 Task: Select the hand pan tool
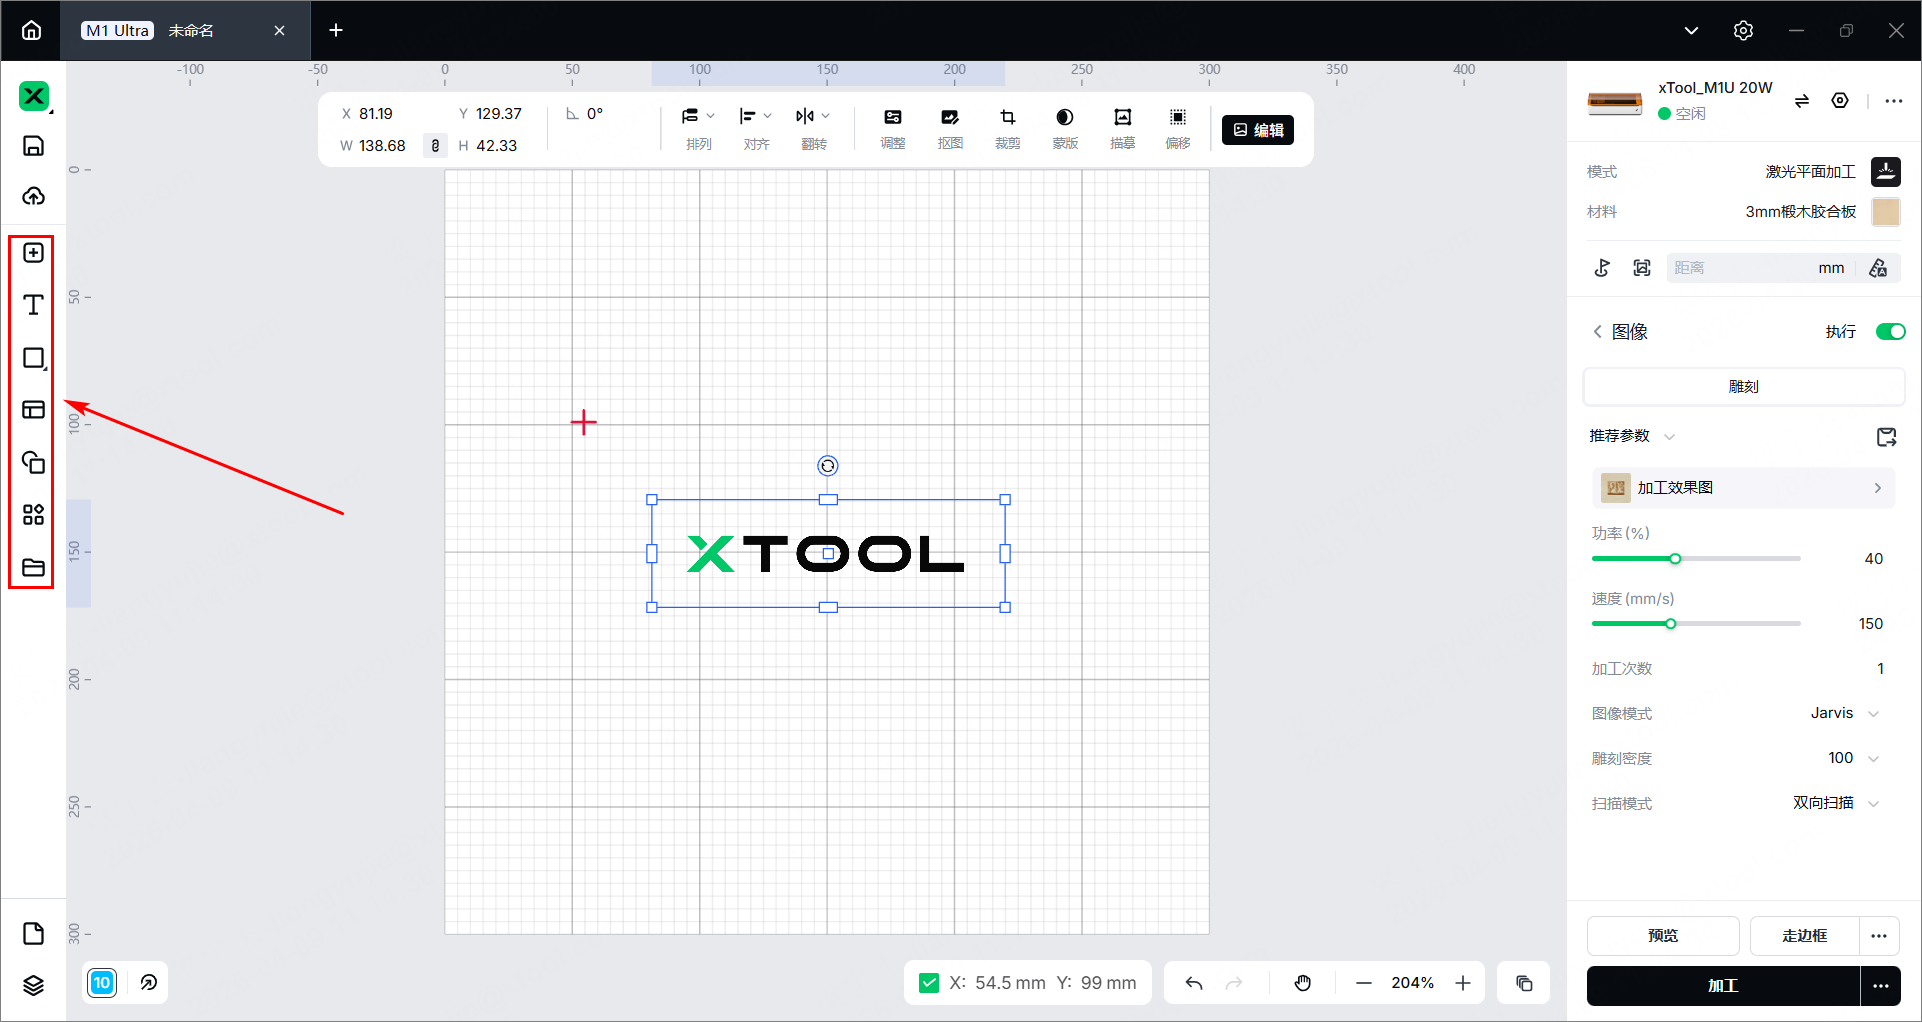pos(1303,983)
